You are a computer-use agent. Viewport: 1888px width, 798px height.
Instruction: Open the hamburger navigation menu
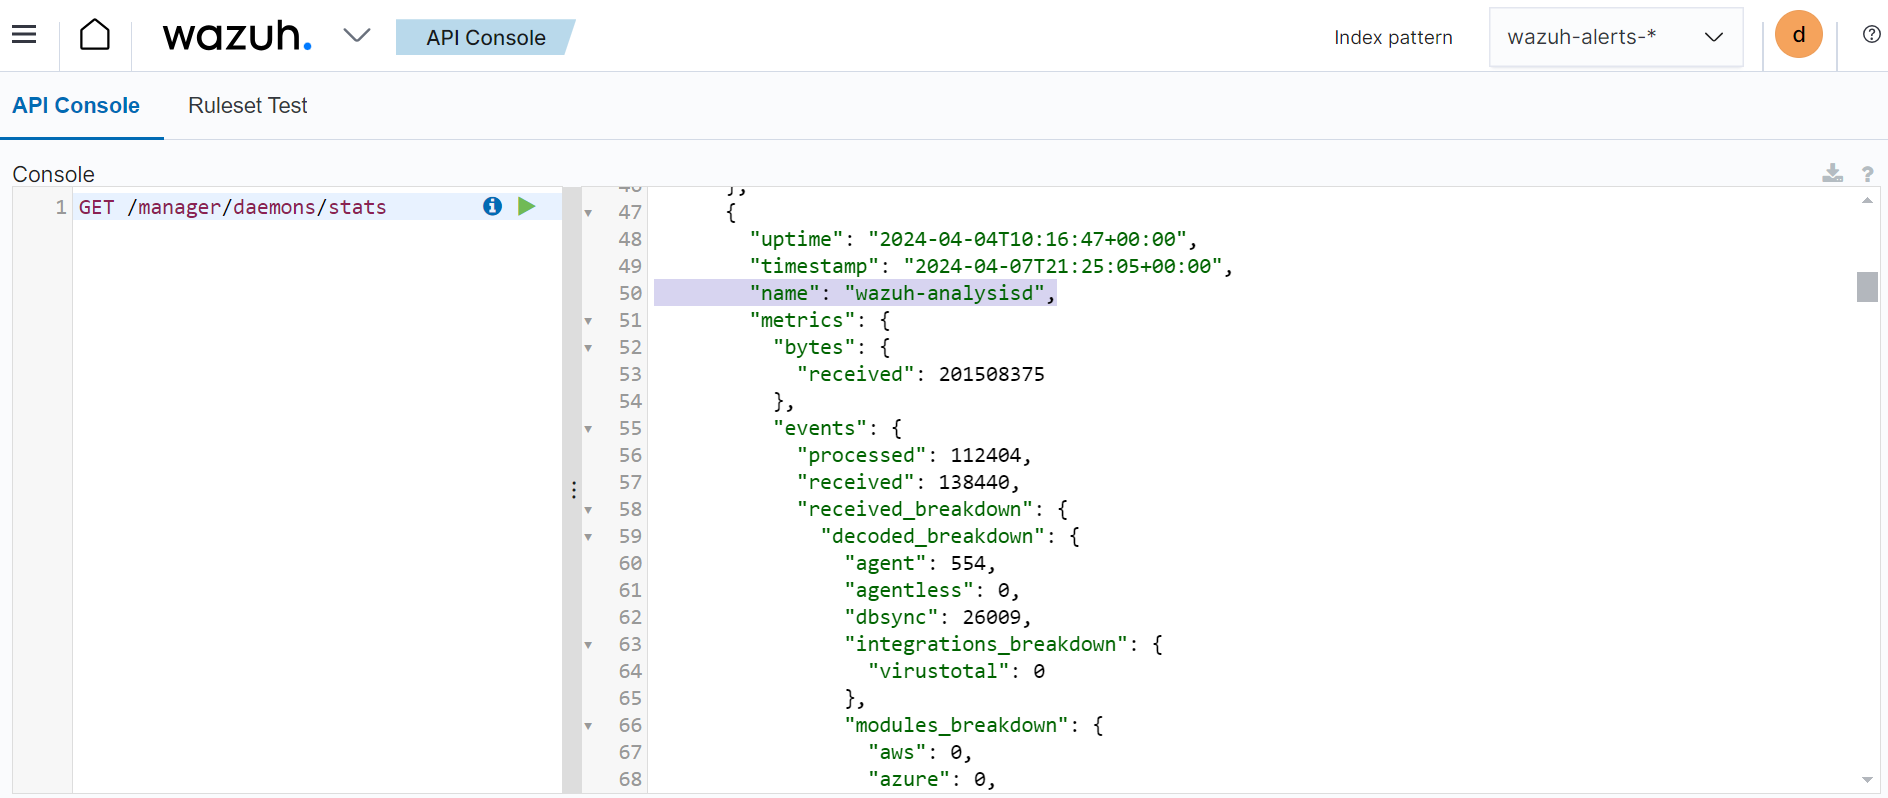[24, 35]
